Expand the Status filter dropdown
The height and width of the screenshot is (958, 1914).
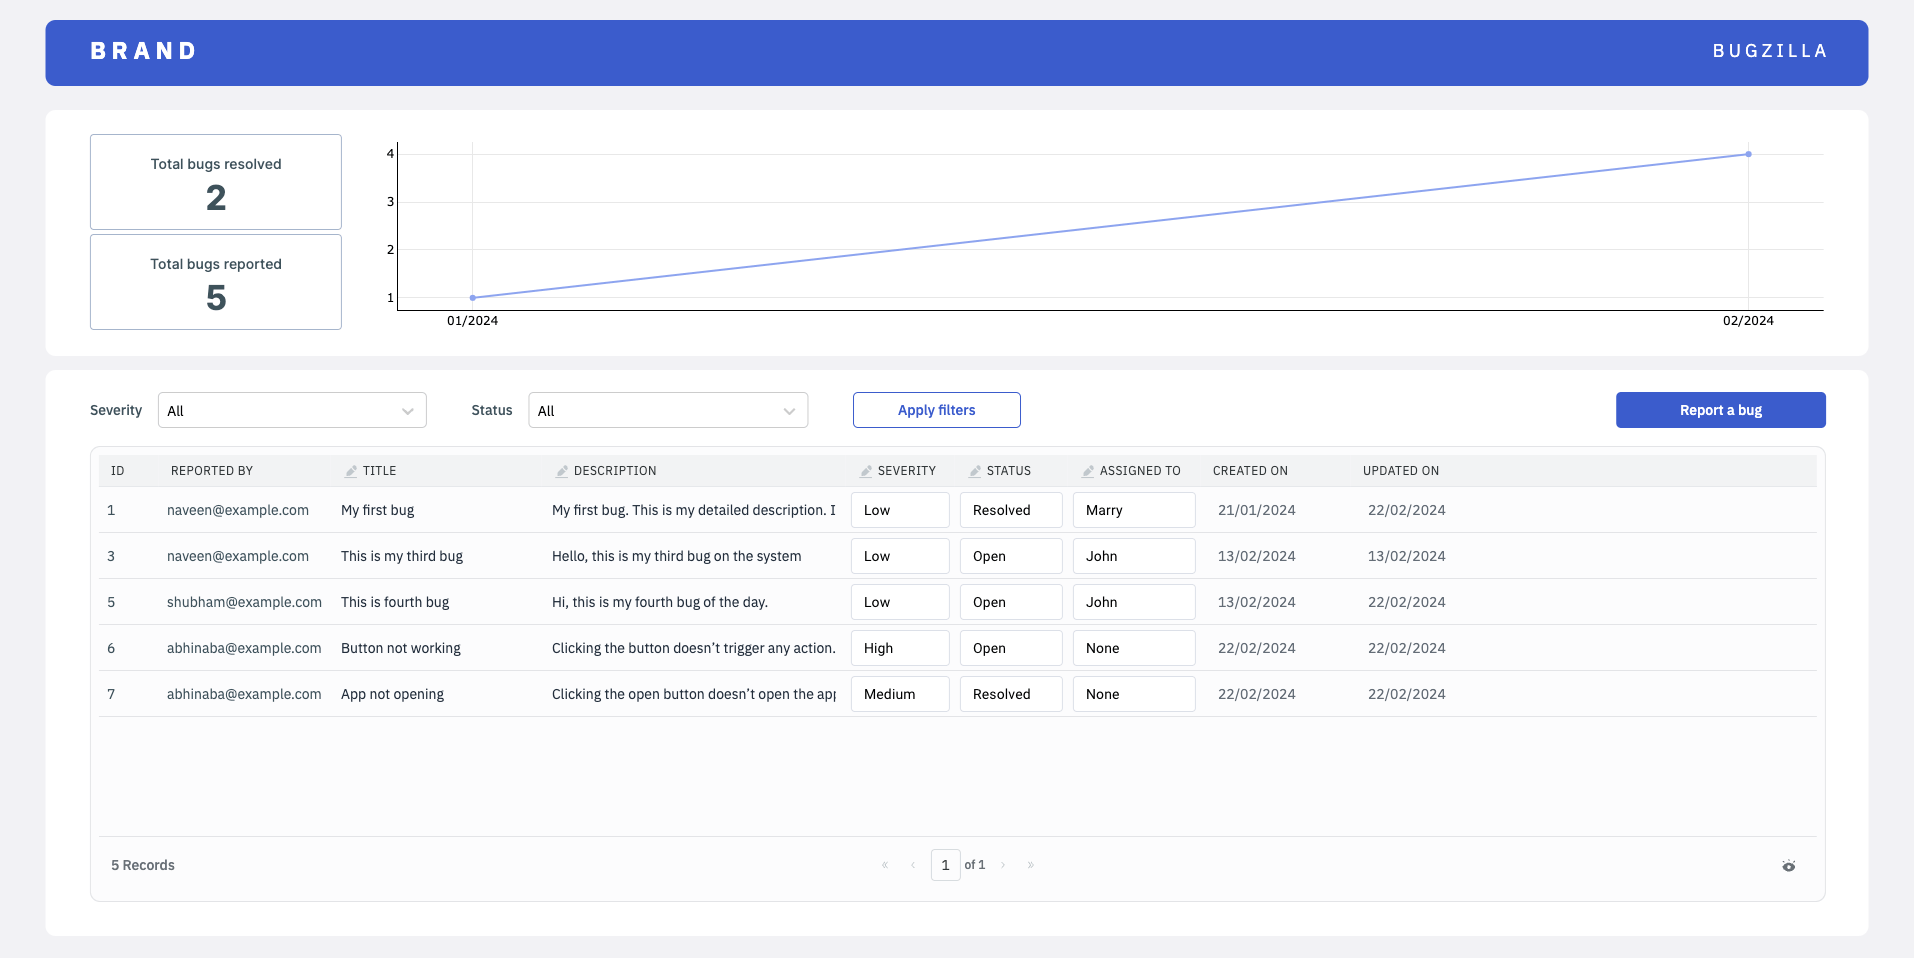point(667,410)
